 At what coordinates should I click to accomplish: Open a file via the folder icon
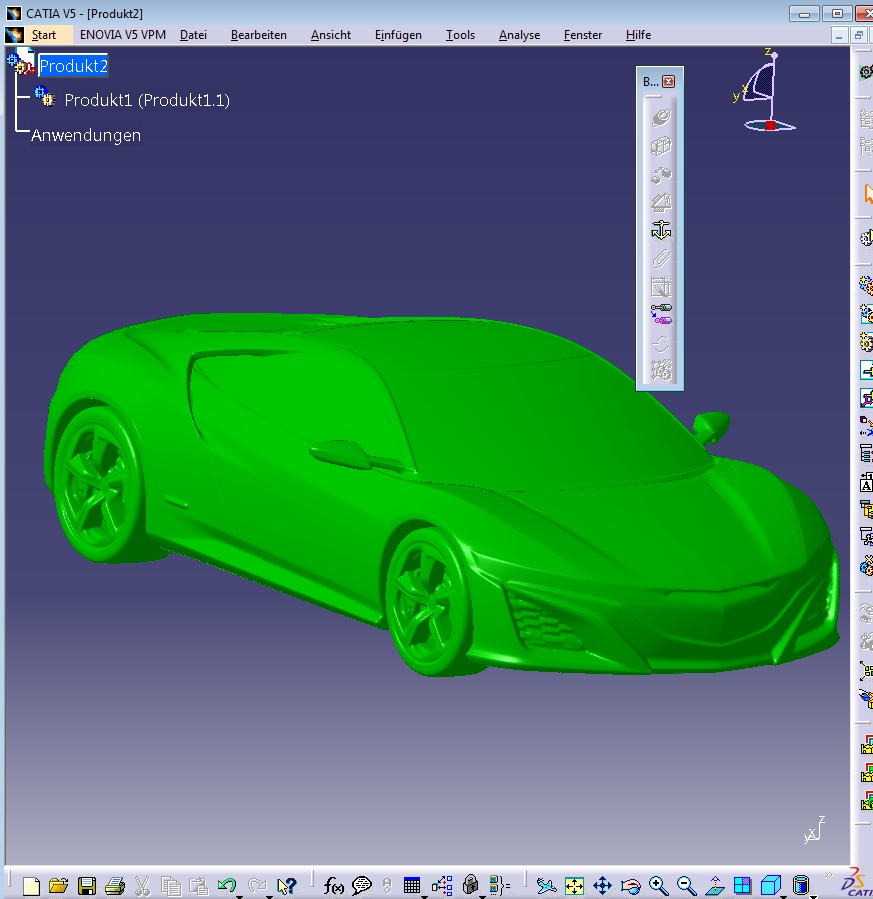click(58, 886)
